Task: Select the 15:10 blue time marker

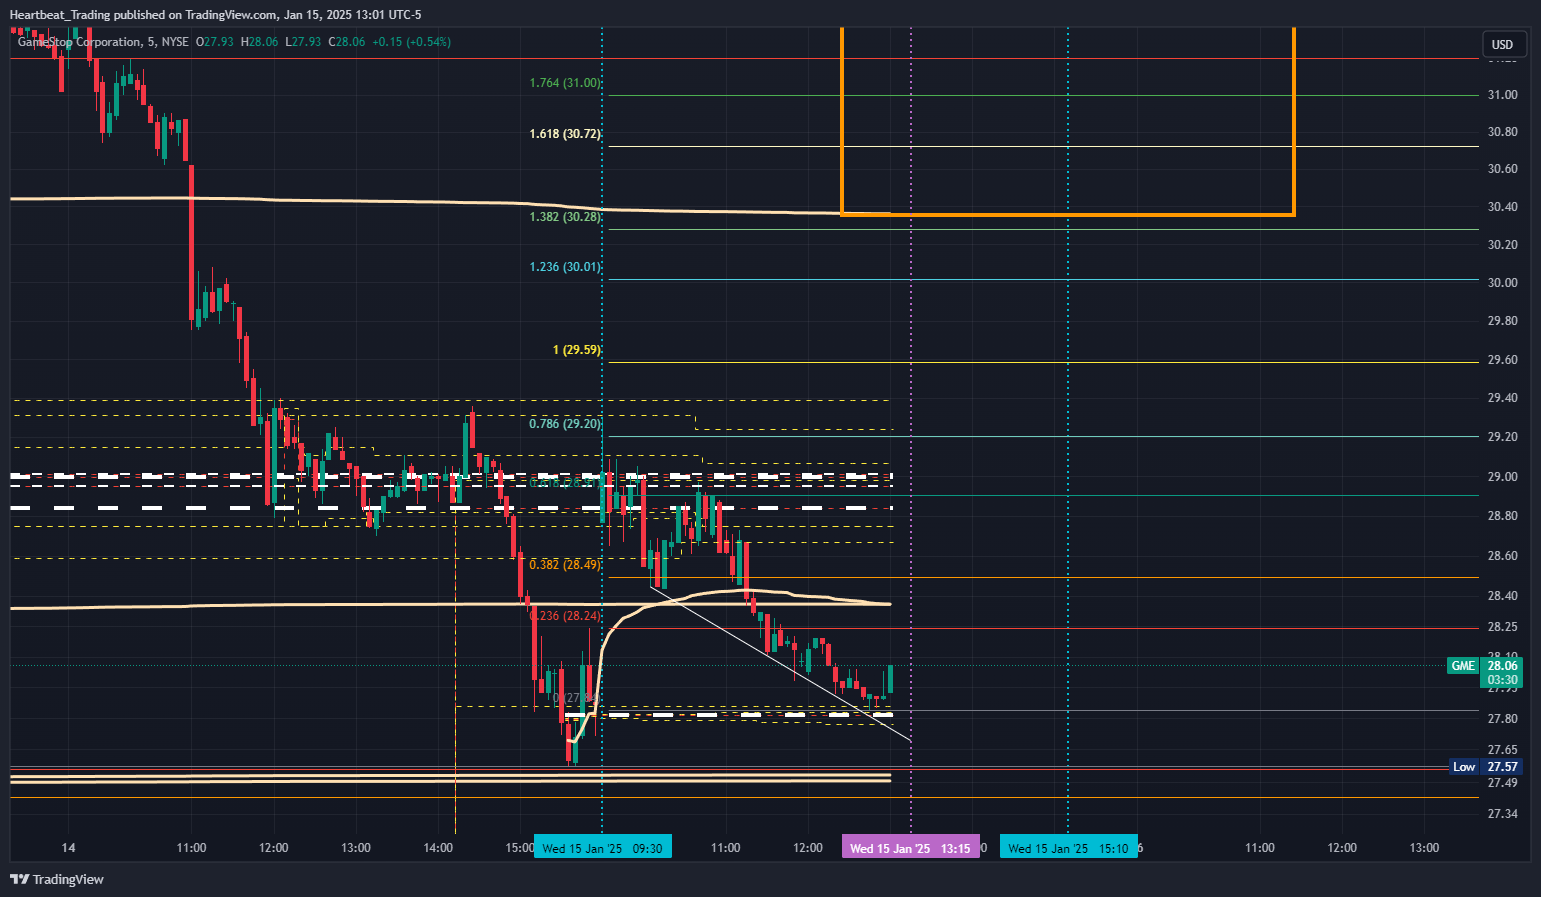Action: (x=1068, y=848)
